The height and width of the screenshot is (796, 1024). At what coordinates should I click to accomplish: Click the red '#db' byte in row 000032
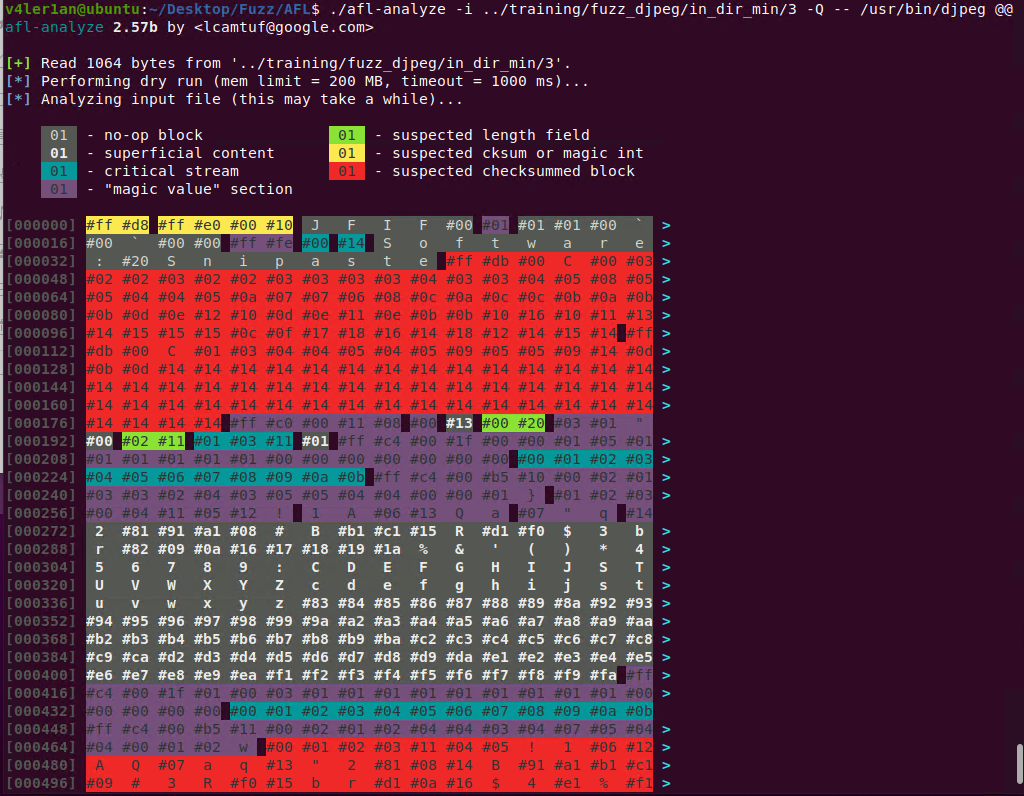[x=495, y=261]
